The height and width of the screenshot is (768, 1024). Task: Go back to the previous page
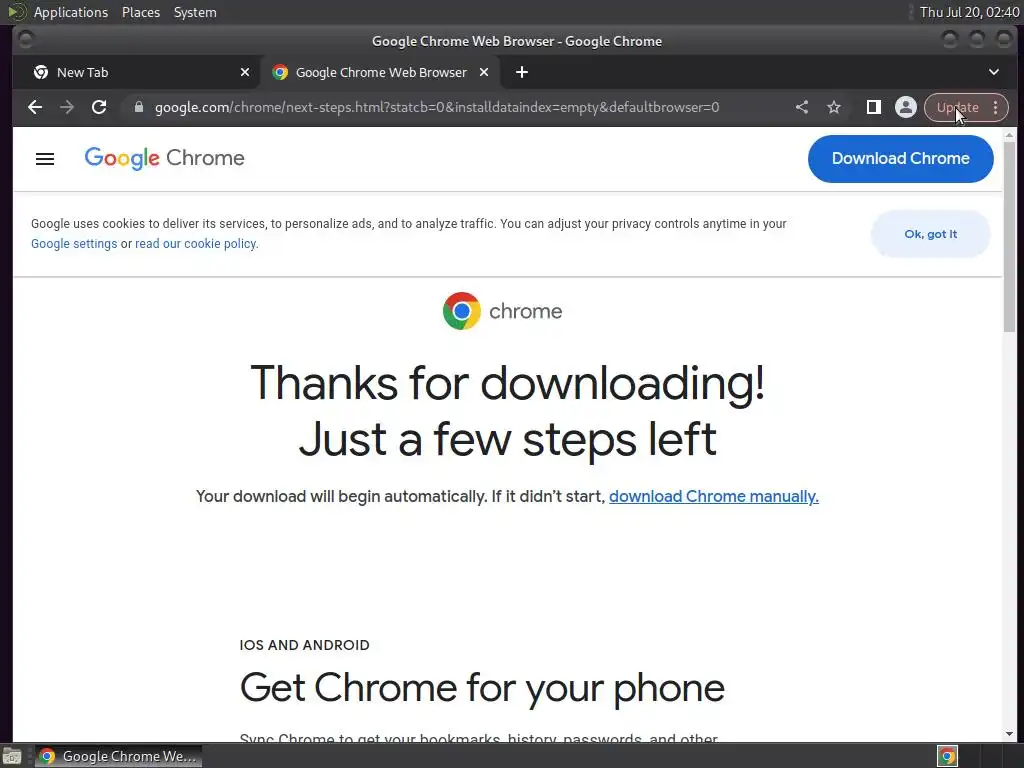(35, 107)
